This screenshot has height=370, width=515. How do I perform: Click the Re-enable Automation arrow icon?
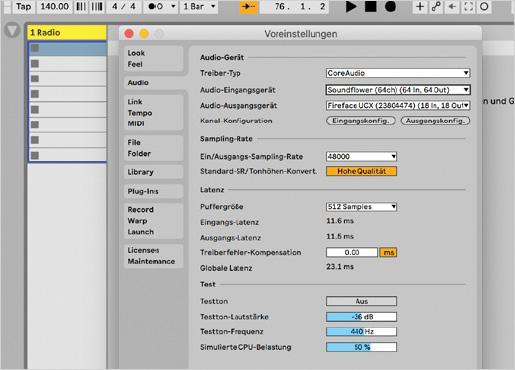pos(452,6)
